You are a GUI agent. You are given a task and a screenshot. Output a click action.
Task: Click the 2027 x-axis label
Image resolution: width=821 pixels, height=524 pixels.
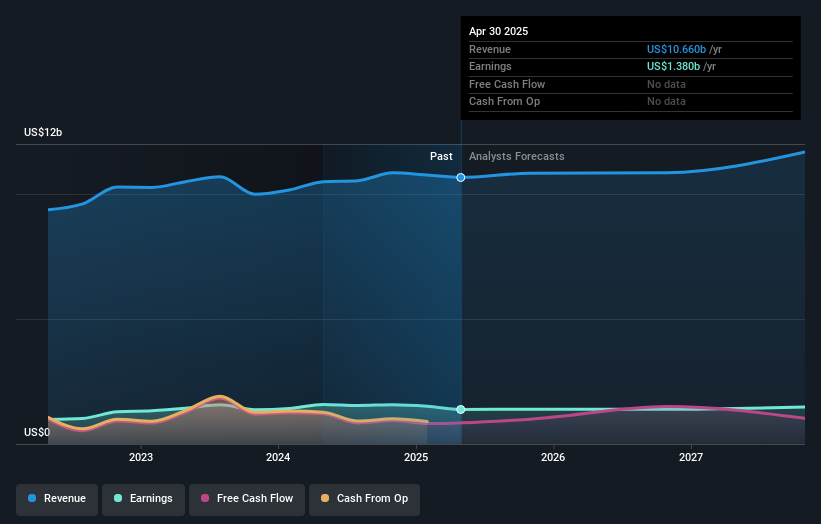tap(691, 457)
